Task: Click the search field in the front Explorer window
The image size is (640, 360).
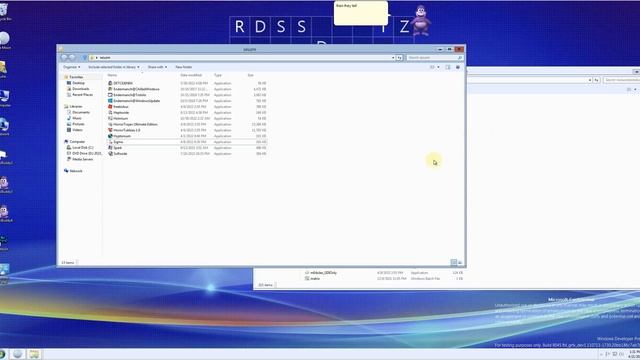Action: (x=434, y=58)
